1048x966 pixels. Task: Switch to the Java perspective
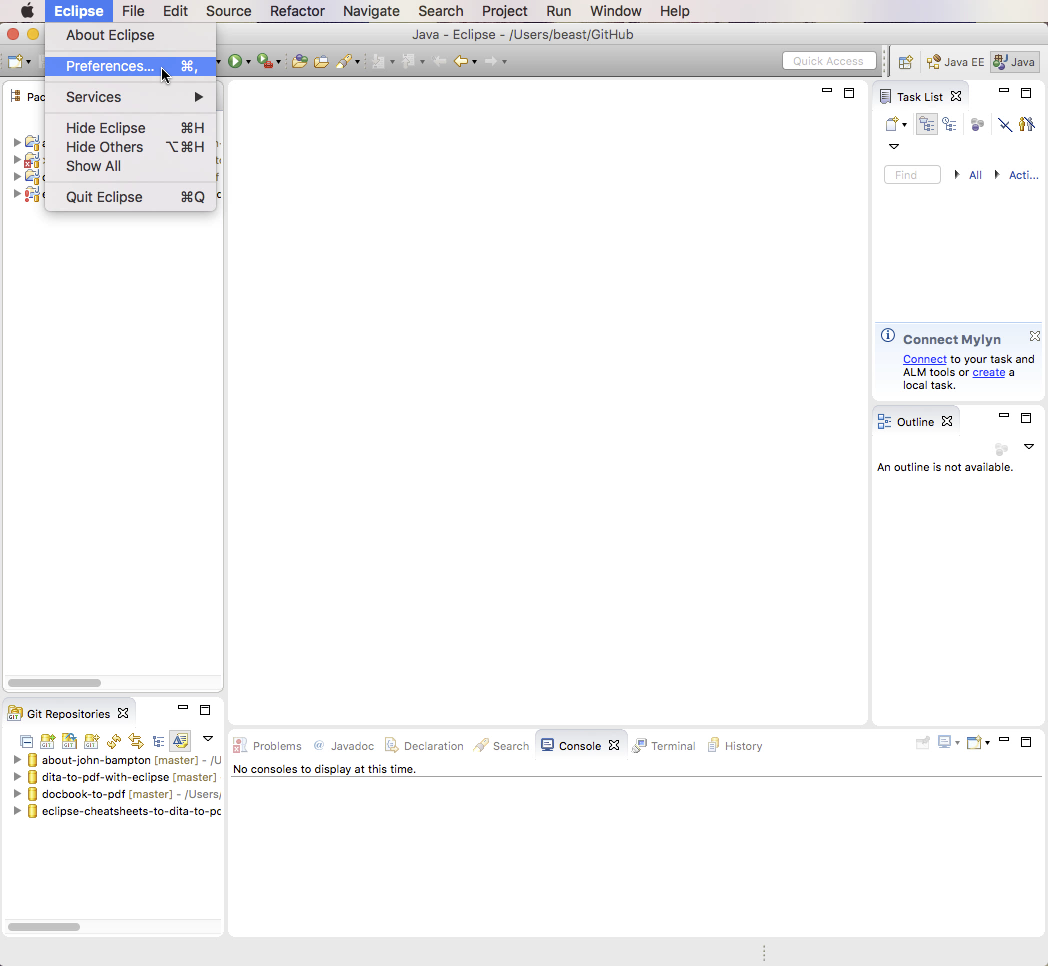tap(1015, 62)
